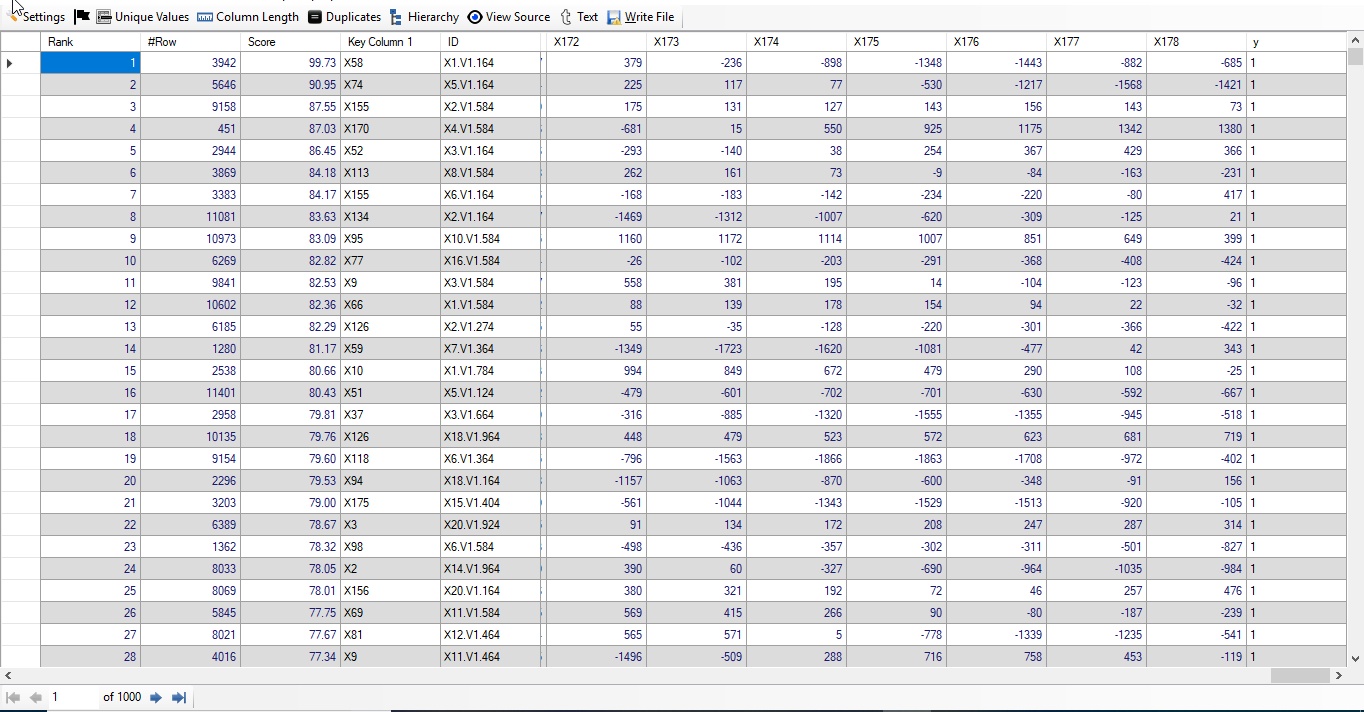Screen dimensions: 1364x712
Task: Click the black flag icon in the toolbar
Action: (82, 17)
